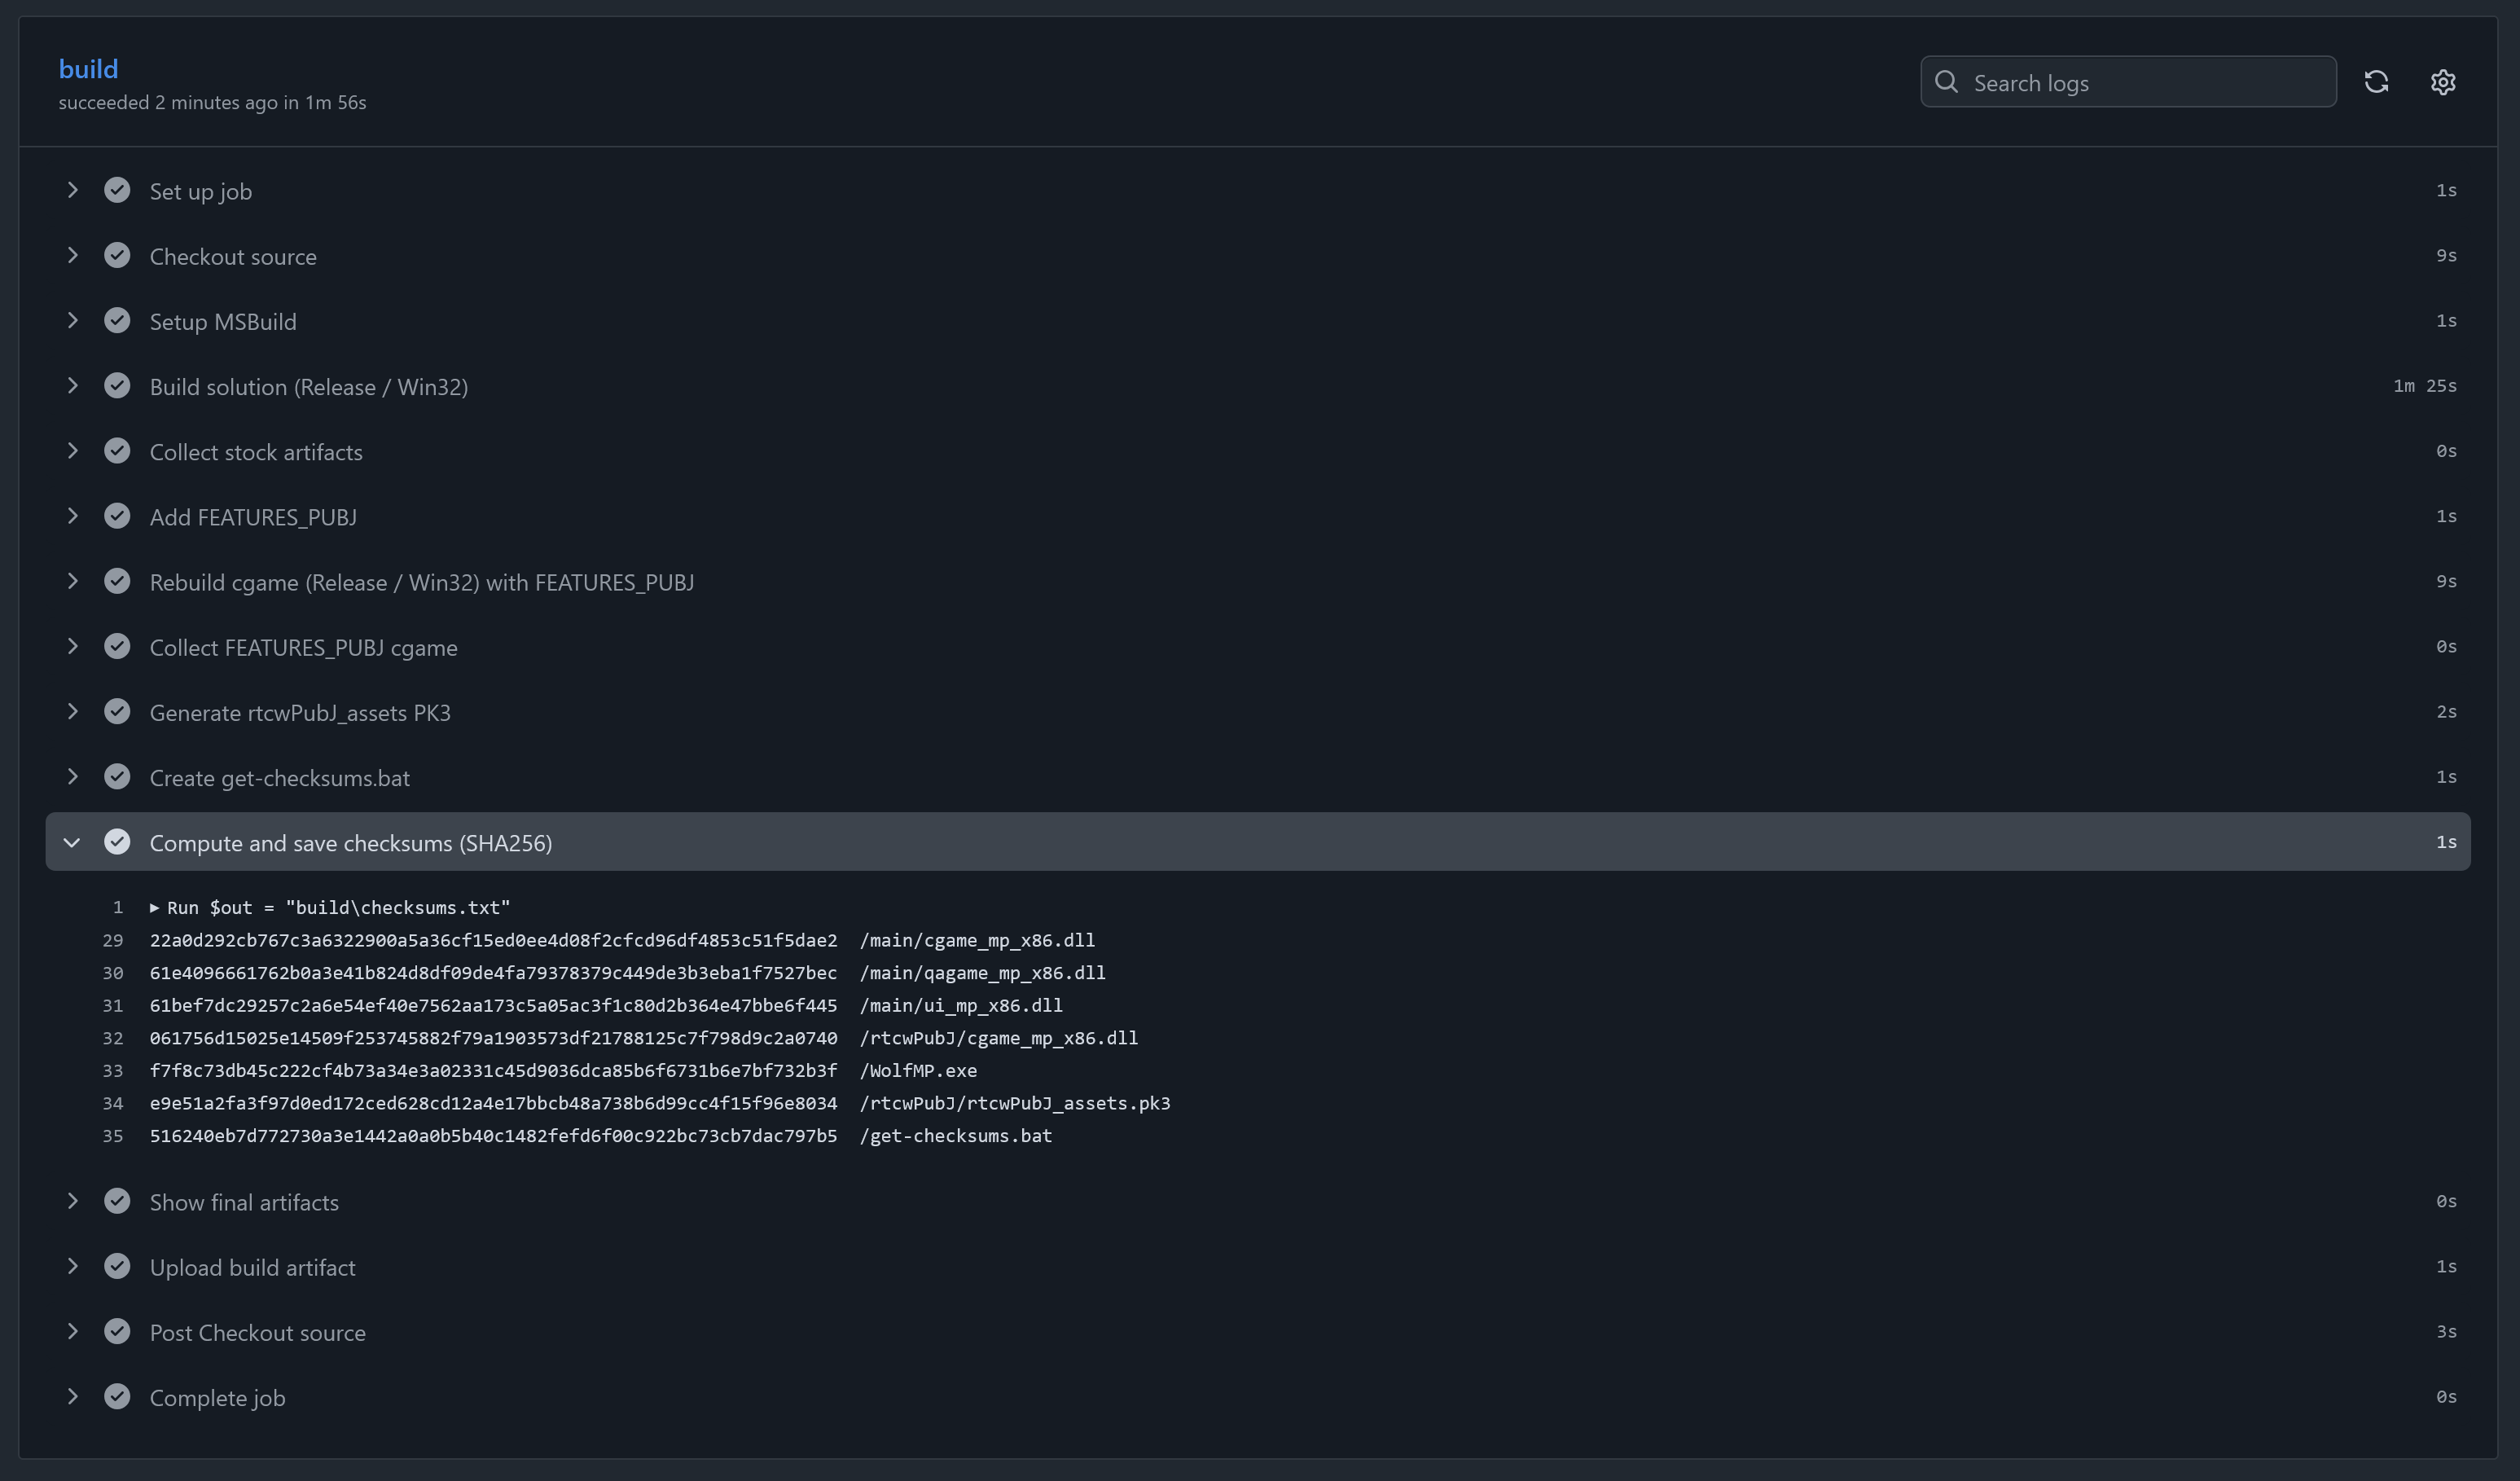This screenshot has width=2520, height=1481.
Task: Click success check icon for Generate rtcwPubJ_assets PK3
Action: (x=117, y=711)
